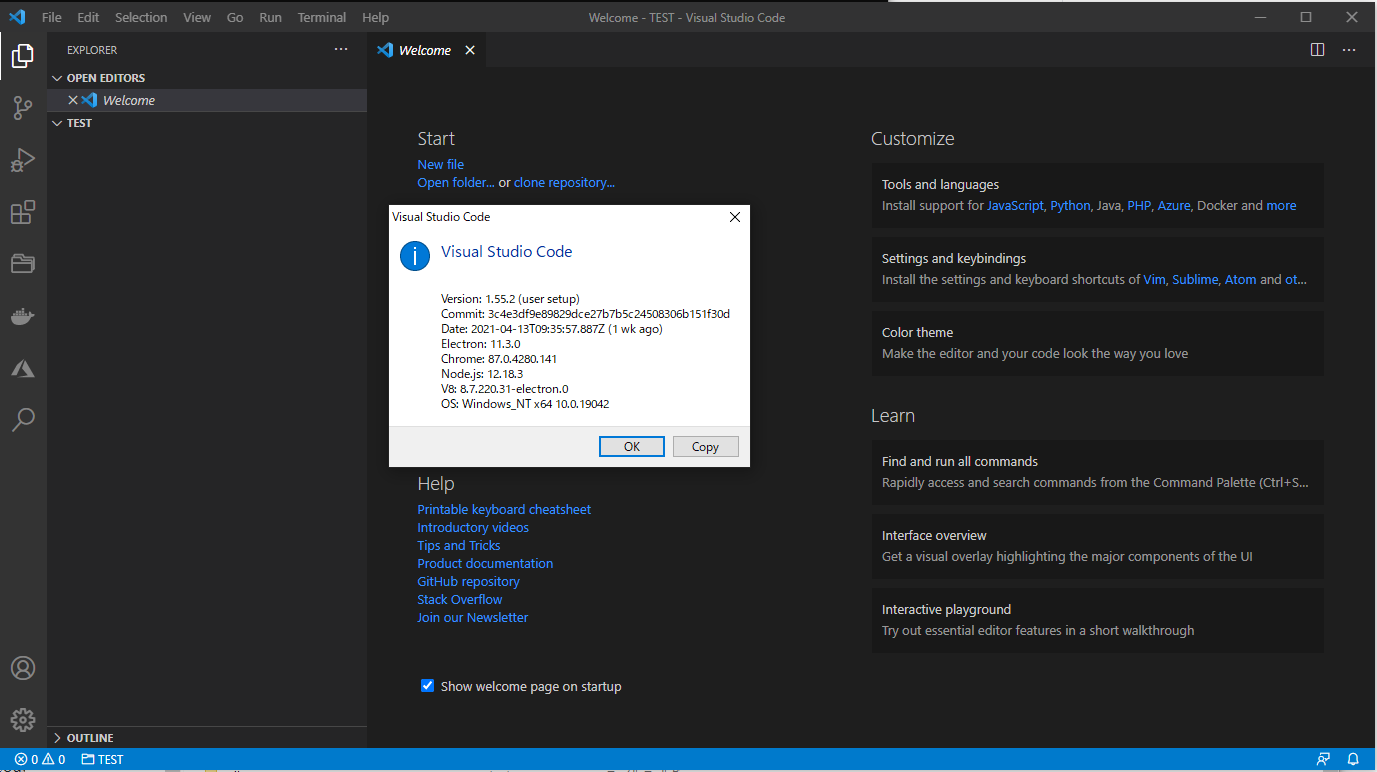Open the Run and Debug view
This screenshot has width=1377, height=772.
point(23,160)
